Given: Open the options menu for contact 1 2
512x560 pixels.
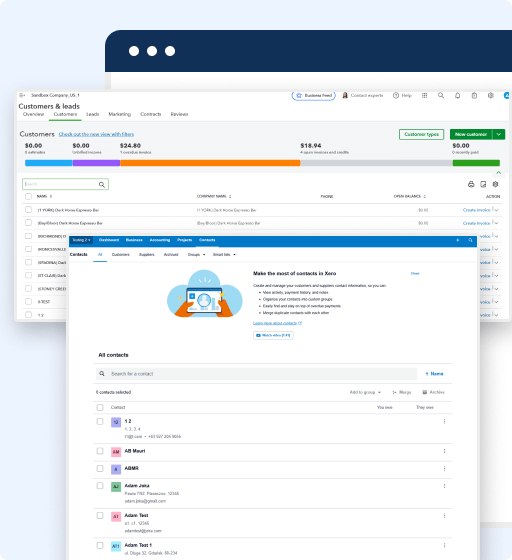Looking at the screenshot, I should [x=445, y=421].
